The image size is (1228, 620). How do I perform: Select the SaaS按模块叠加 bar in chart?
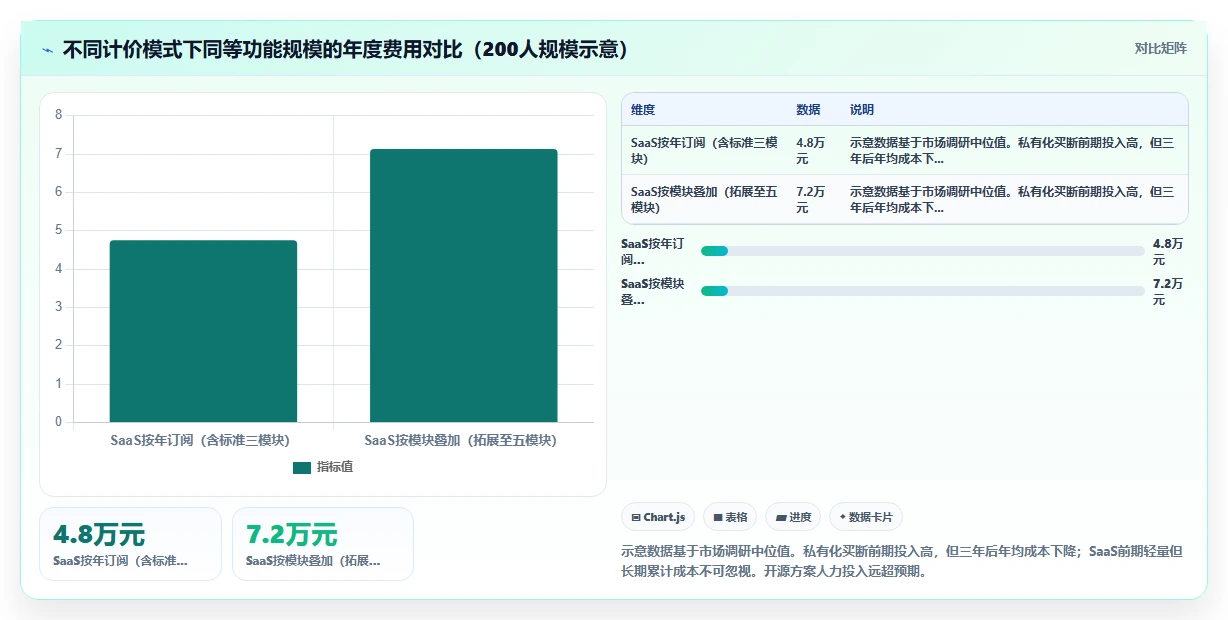[463, 286]
